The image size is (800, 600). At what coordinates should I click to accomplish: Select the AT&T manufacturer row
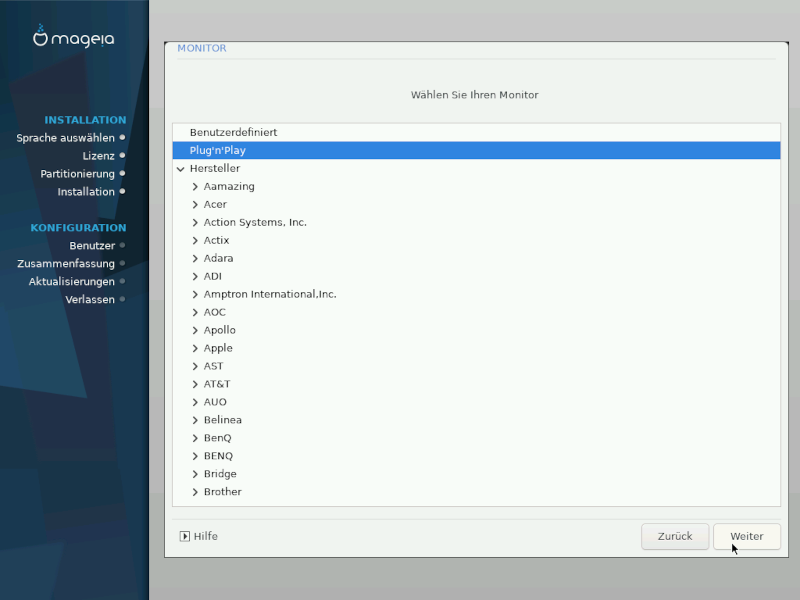[x=217, y=384]
